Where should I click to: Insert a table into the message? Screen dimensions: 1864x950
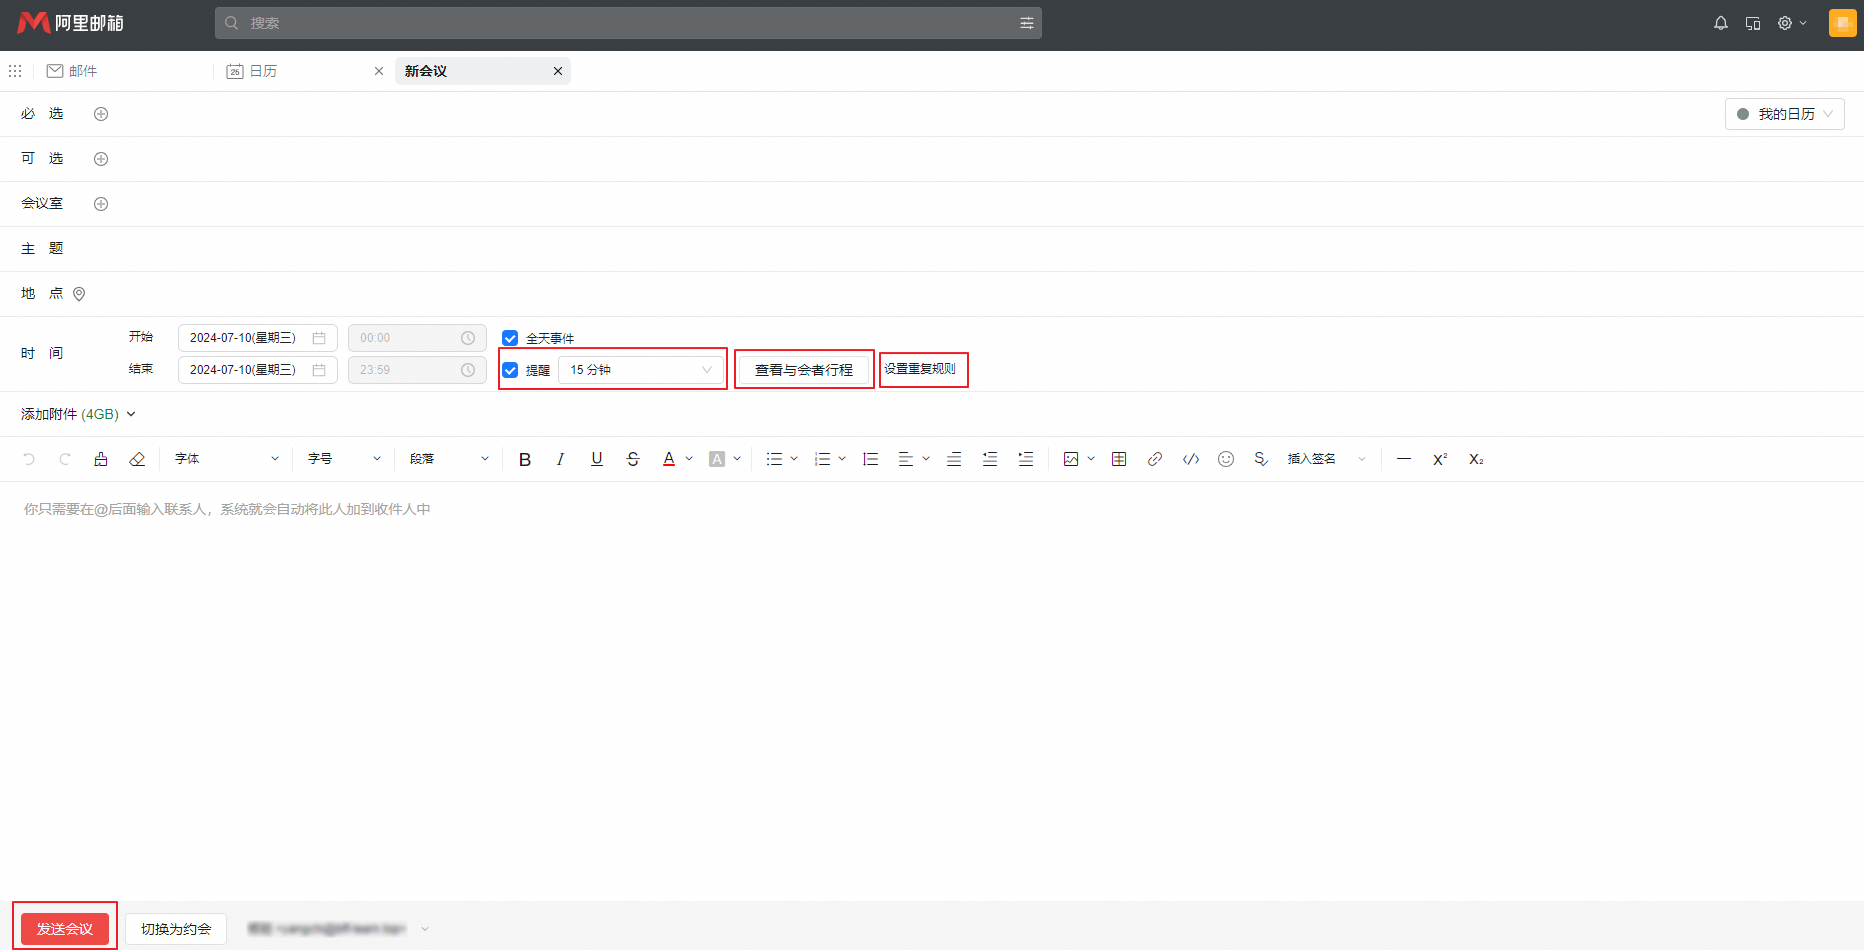(1119, 459)
